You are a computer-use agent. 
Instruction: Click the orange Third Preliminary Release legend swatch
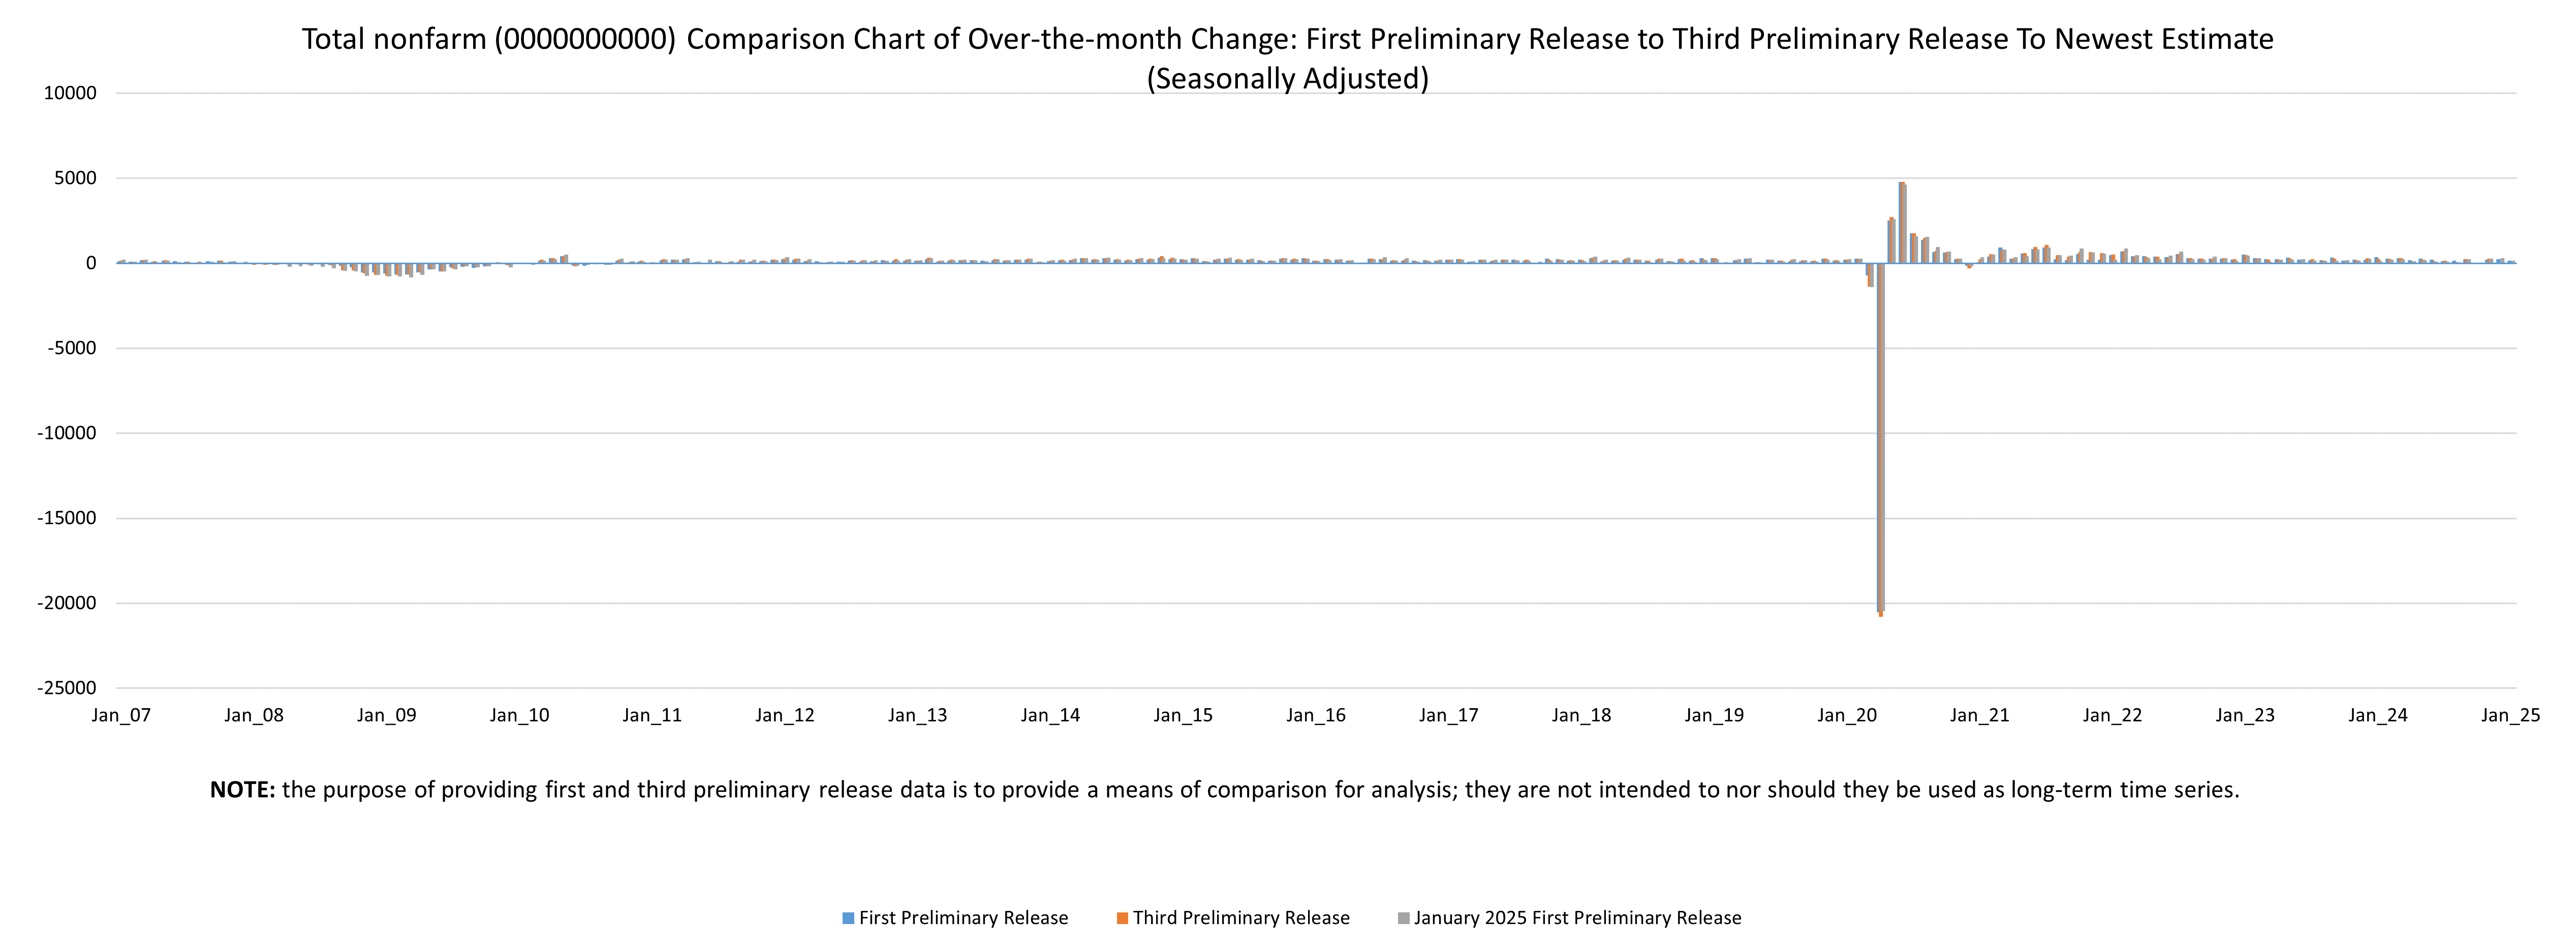point(1122,918)
